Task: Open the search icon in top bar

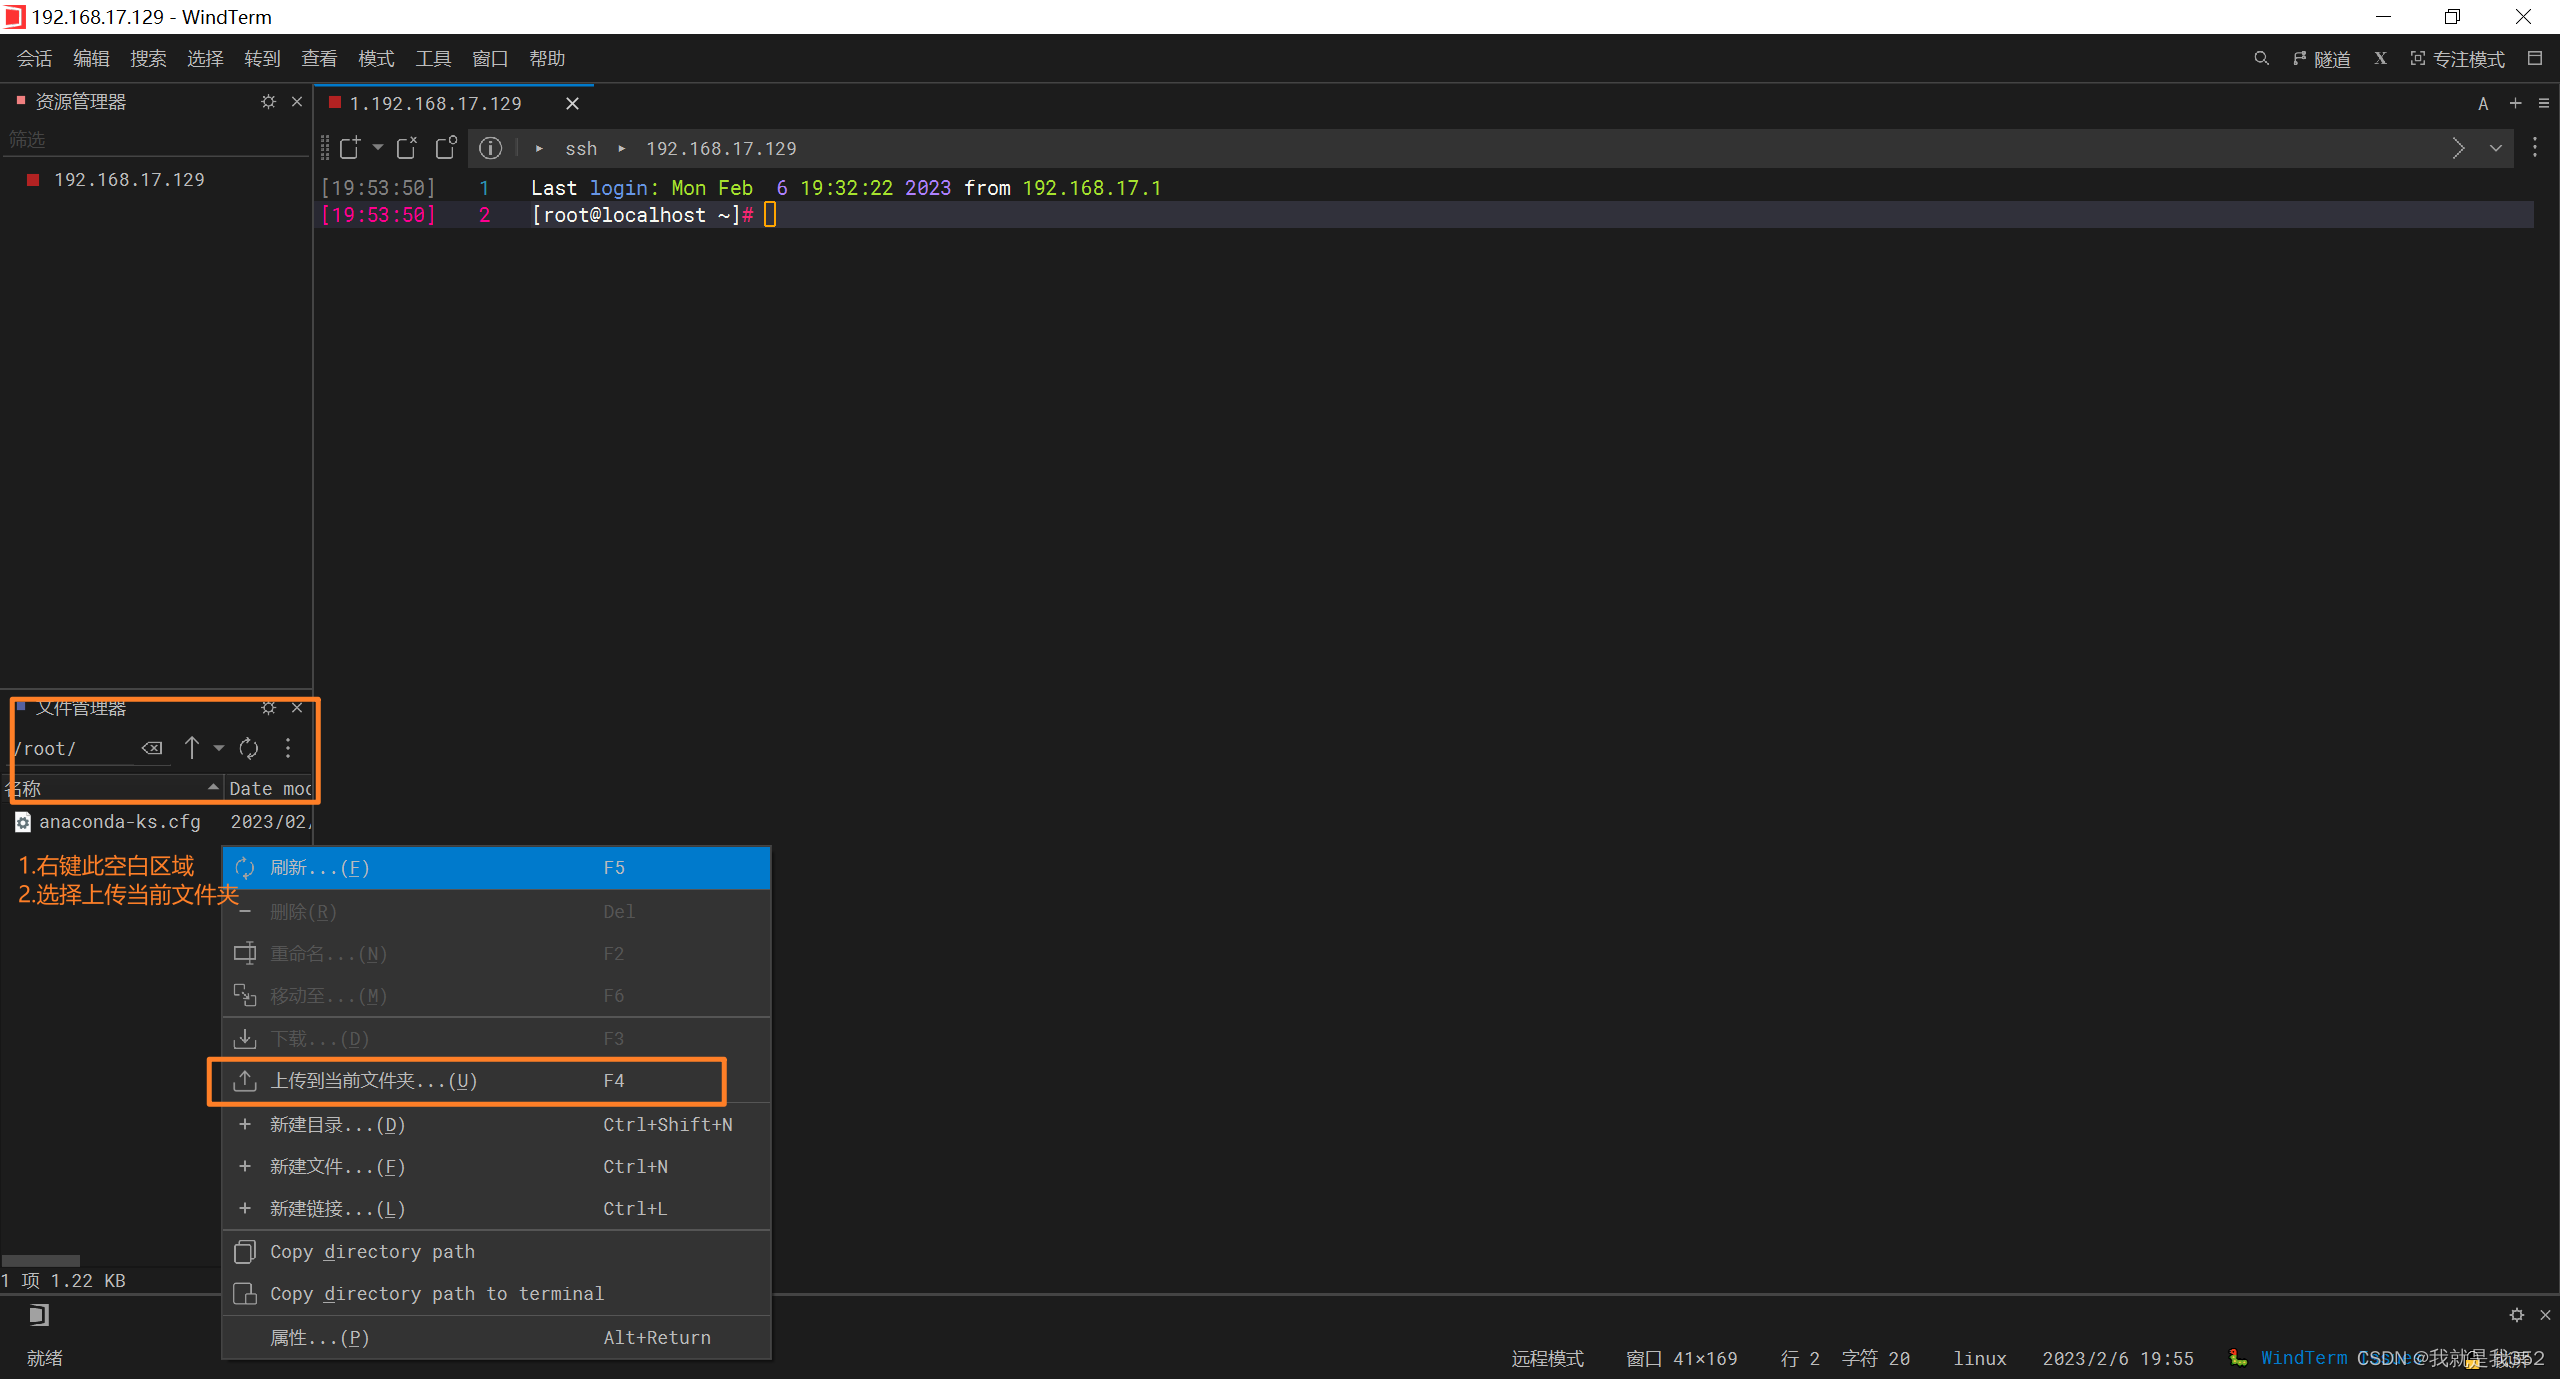Action: [x=2261, y=59]
